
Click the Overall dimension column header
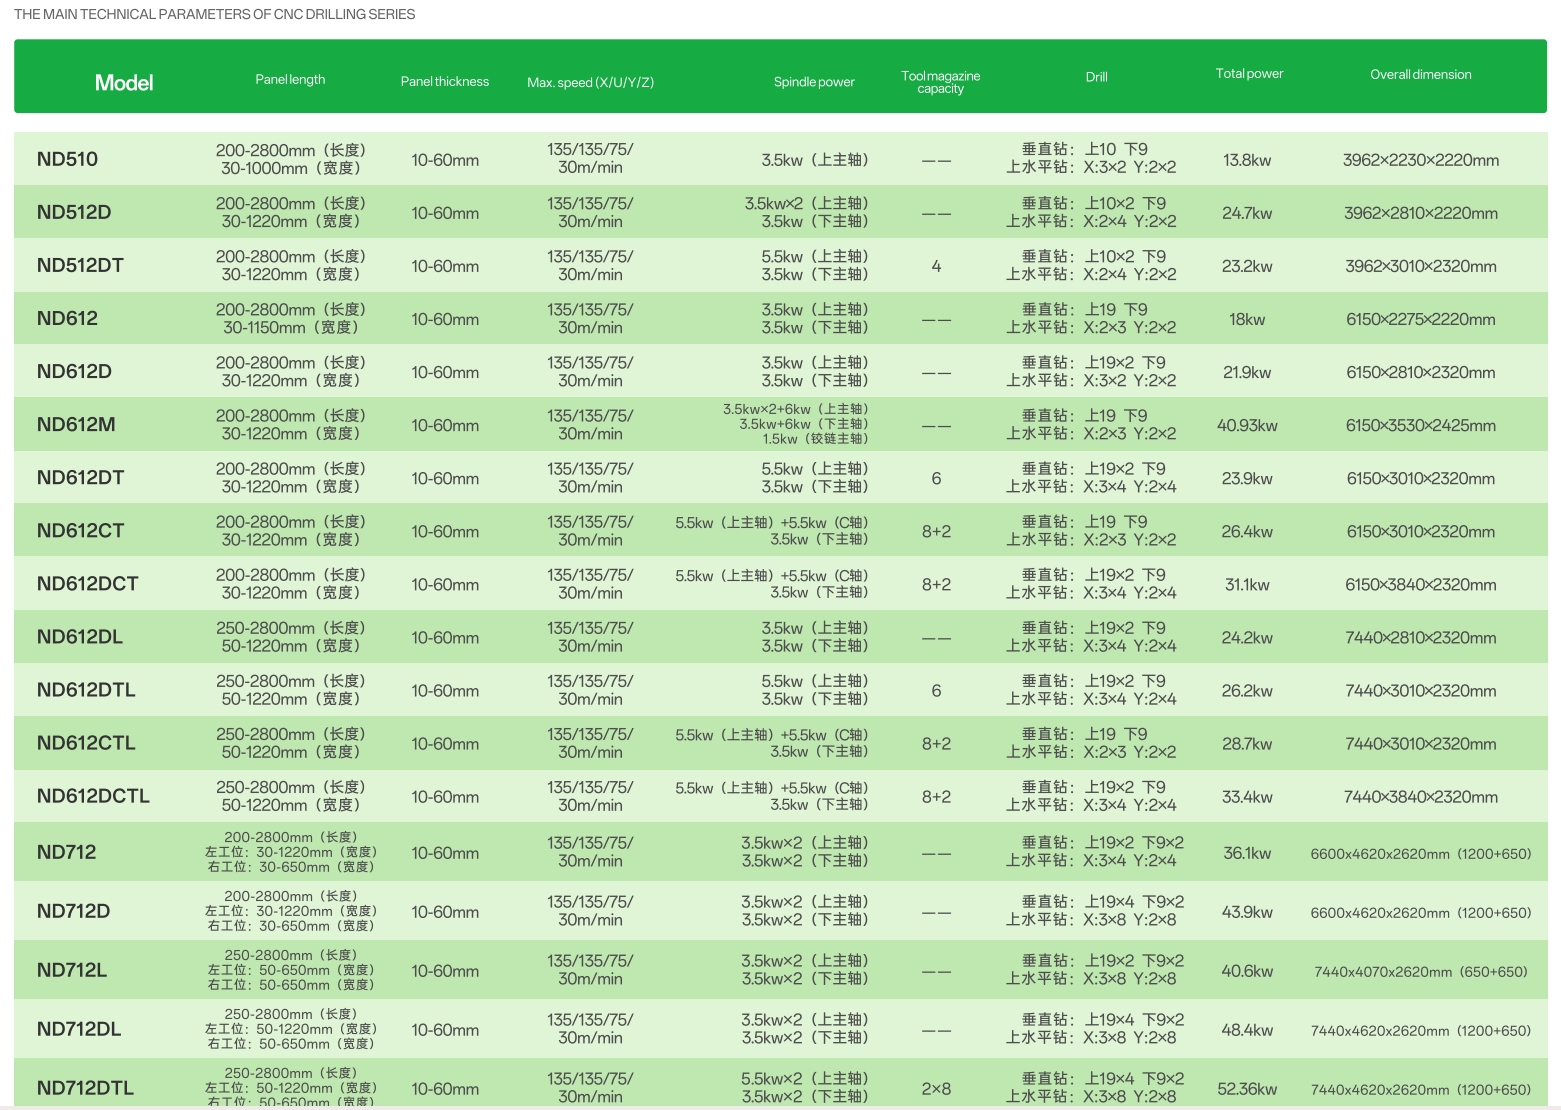click(x=1420, y=75)
